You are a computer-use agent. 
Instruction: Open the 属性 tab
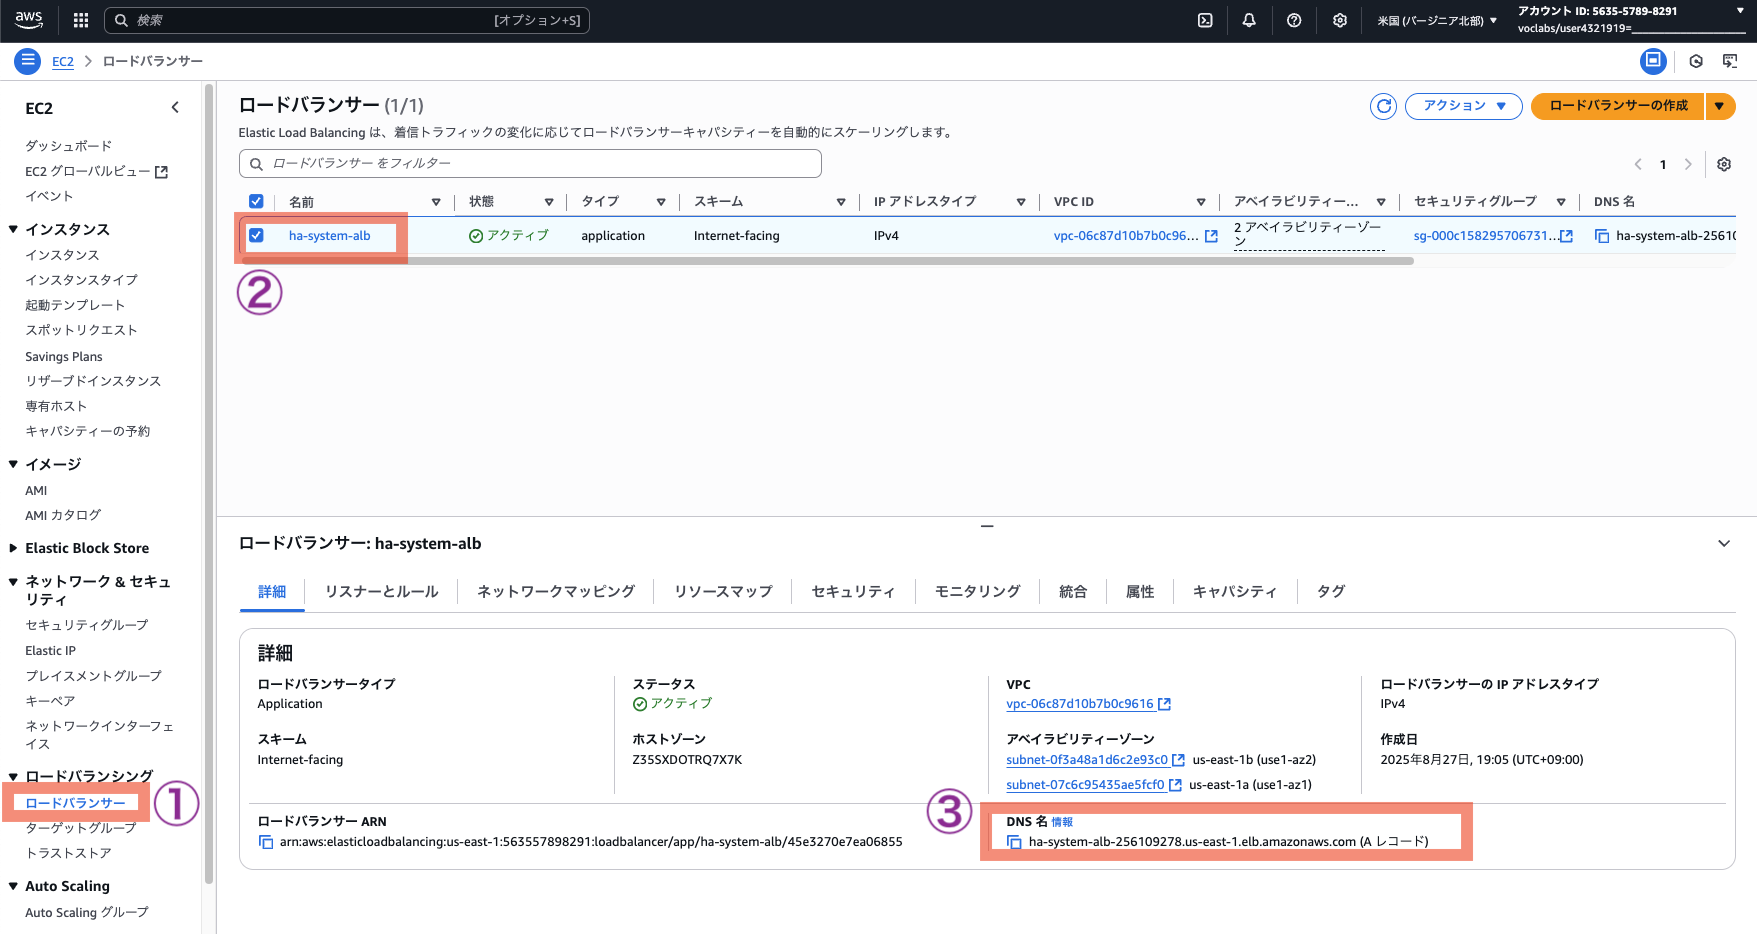pos(1140,592)
